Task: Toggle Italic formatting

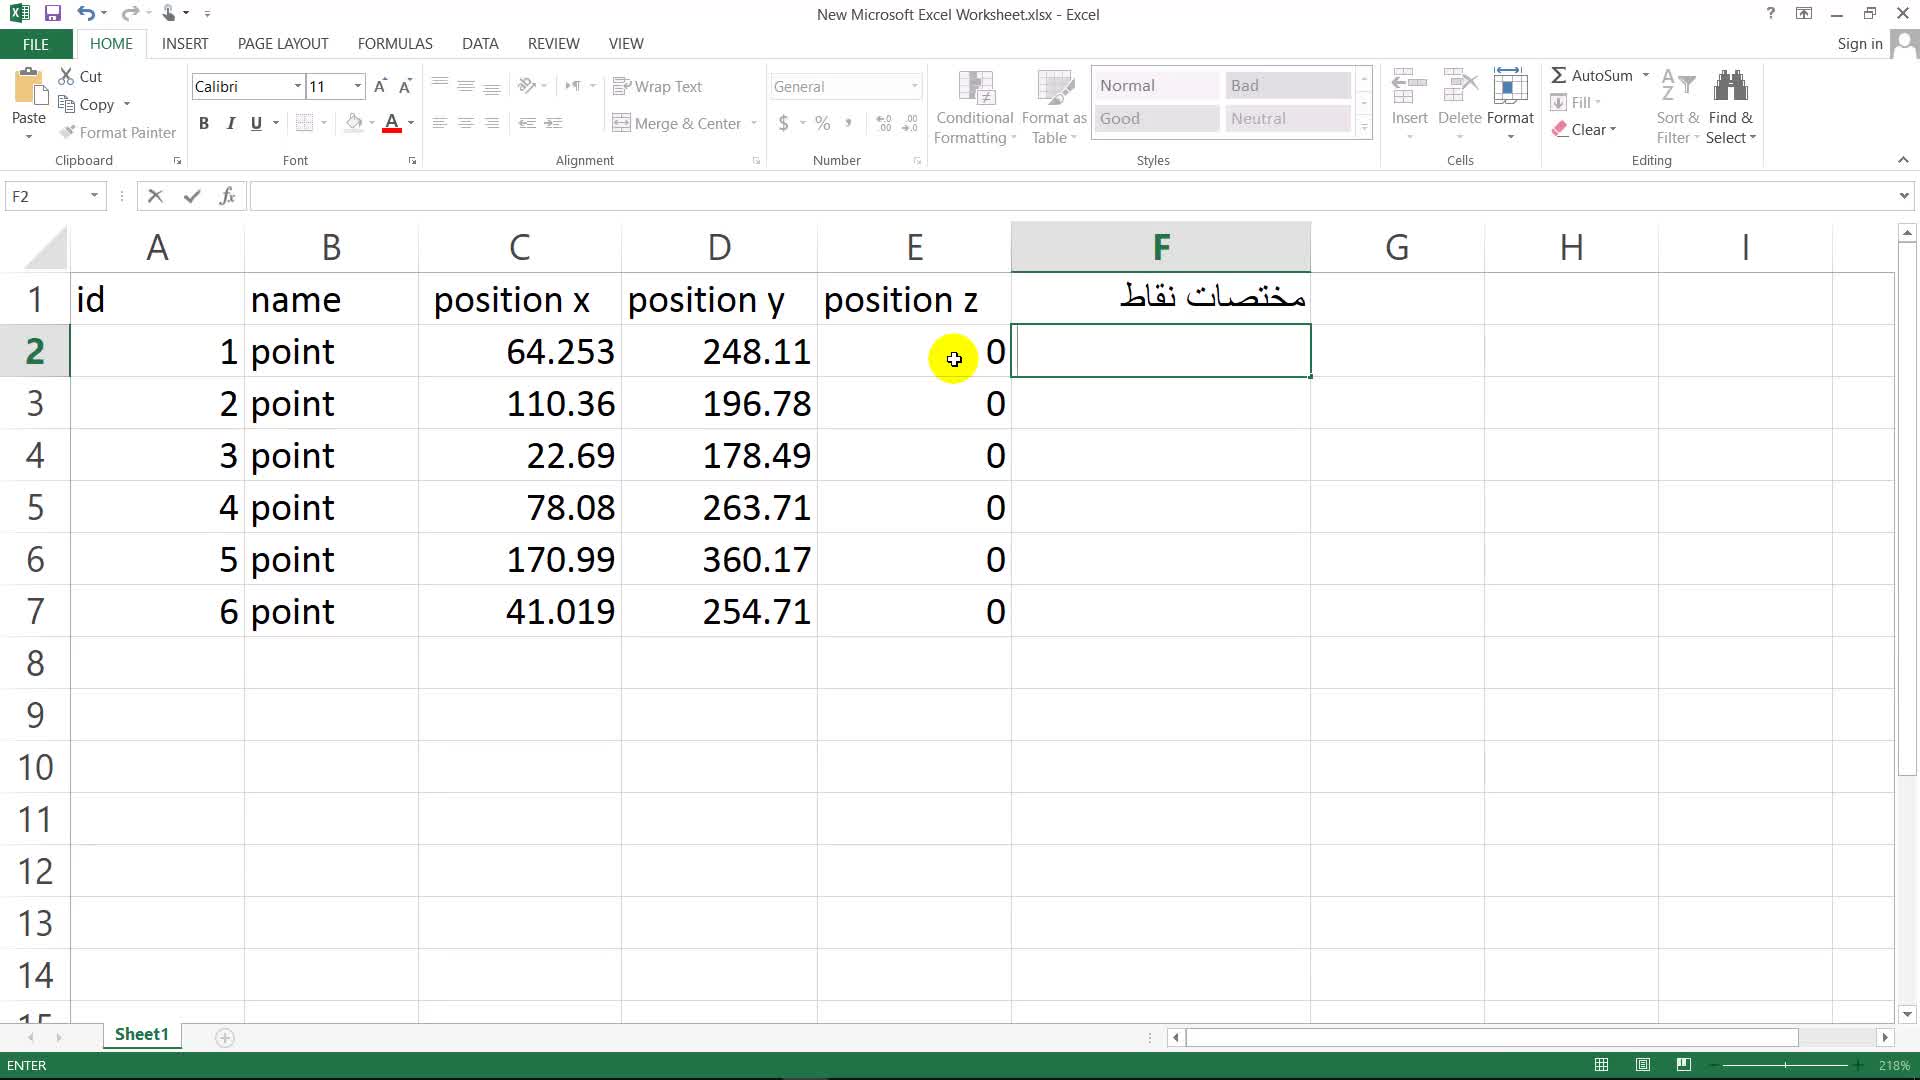Action: click(x=230, y=123)
